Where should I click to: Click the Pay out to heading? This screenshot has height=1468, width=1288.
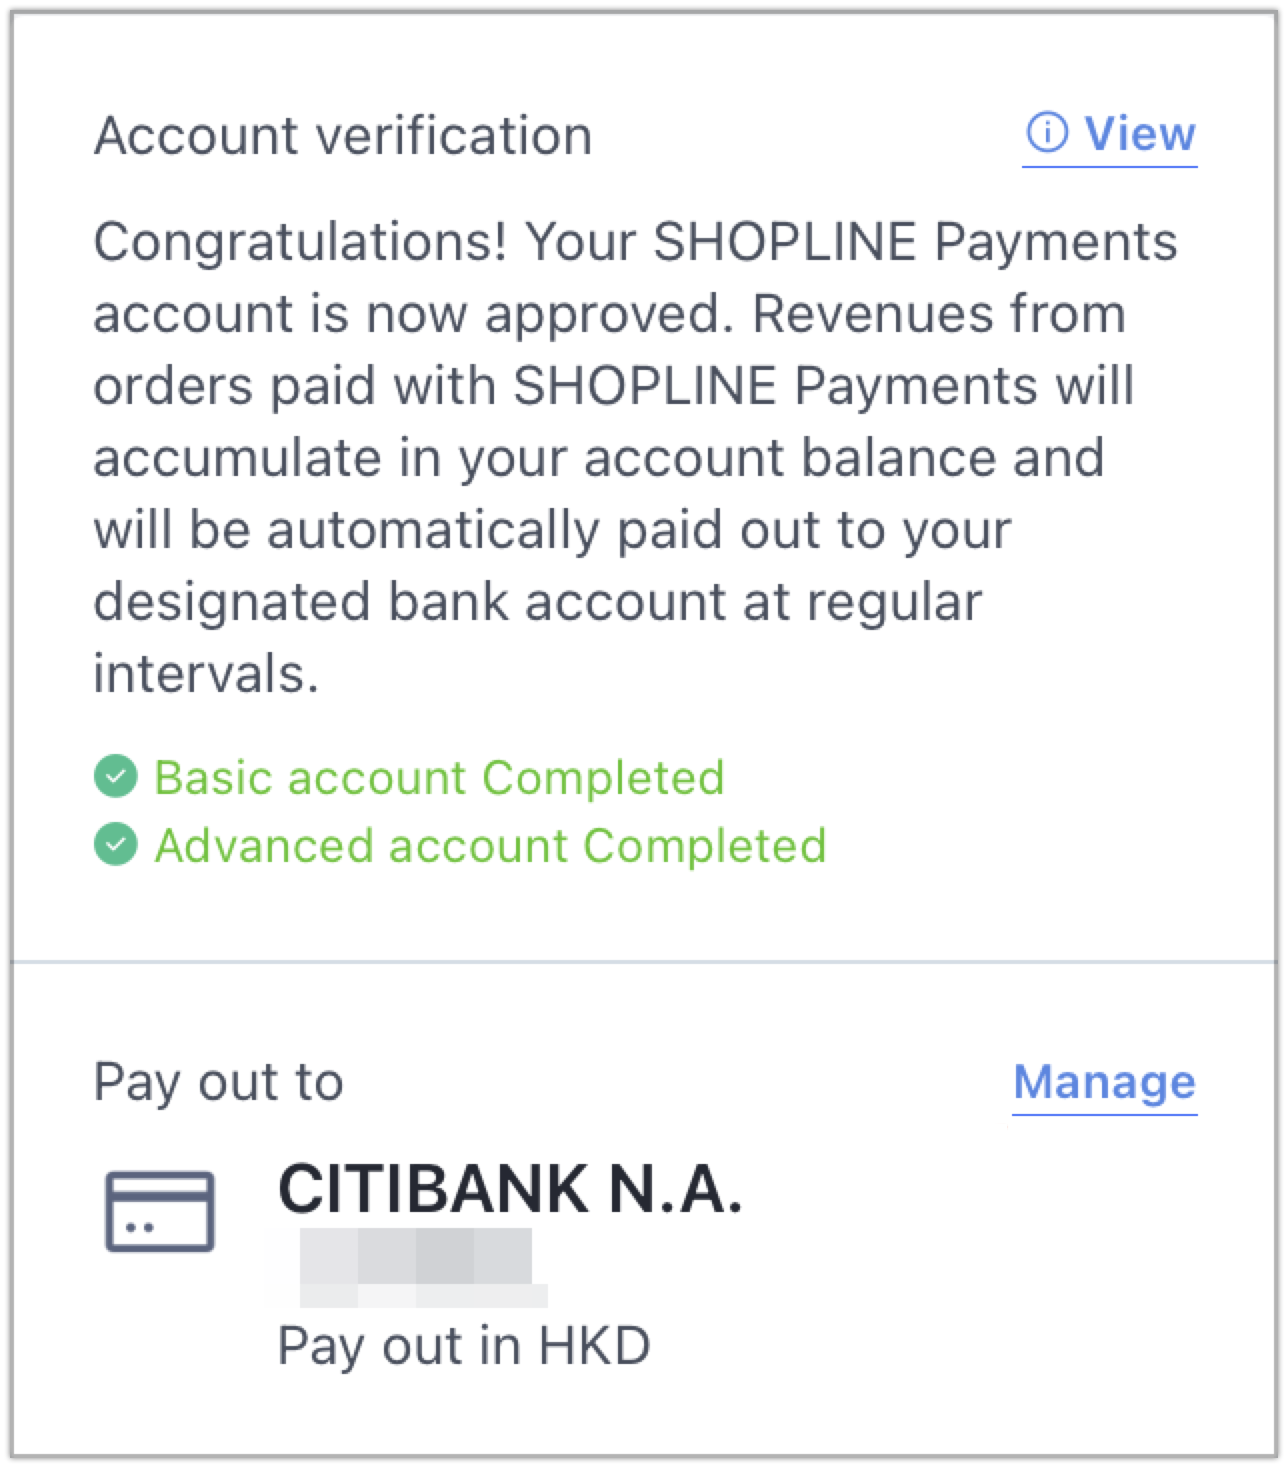pos(219,1082)
